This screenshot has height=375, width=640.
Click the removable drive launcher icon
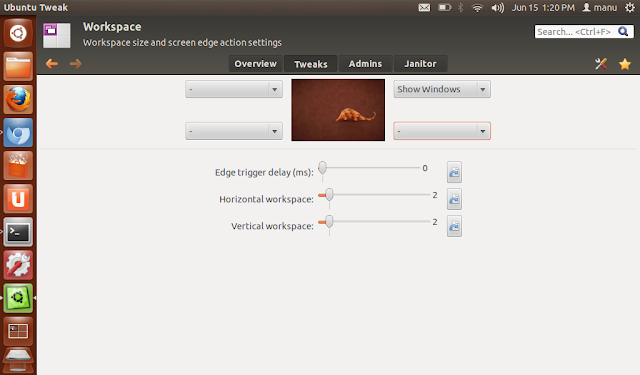coord(18,361)
